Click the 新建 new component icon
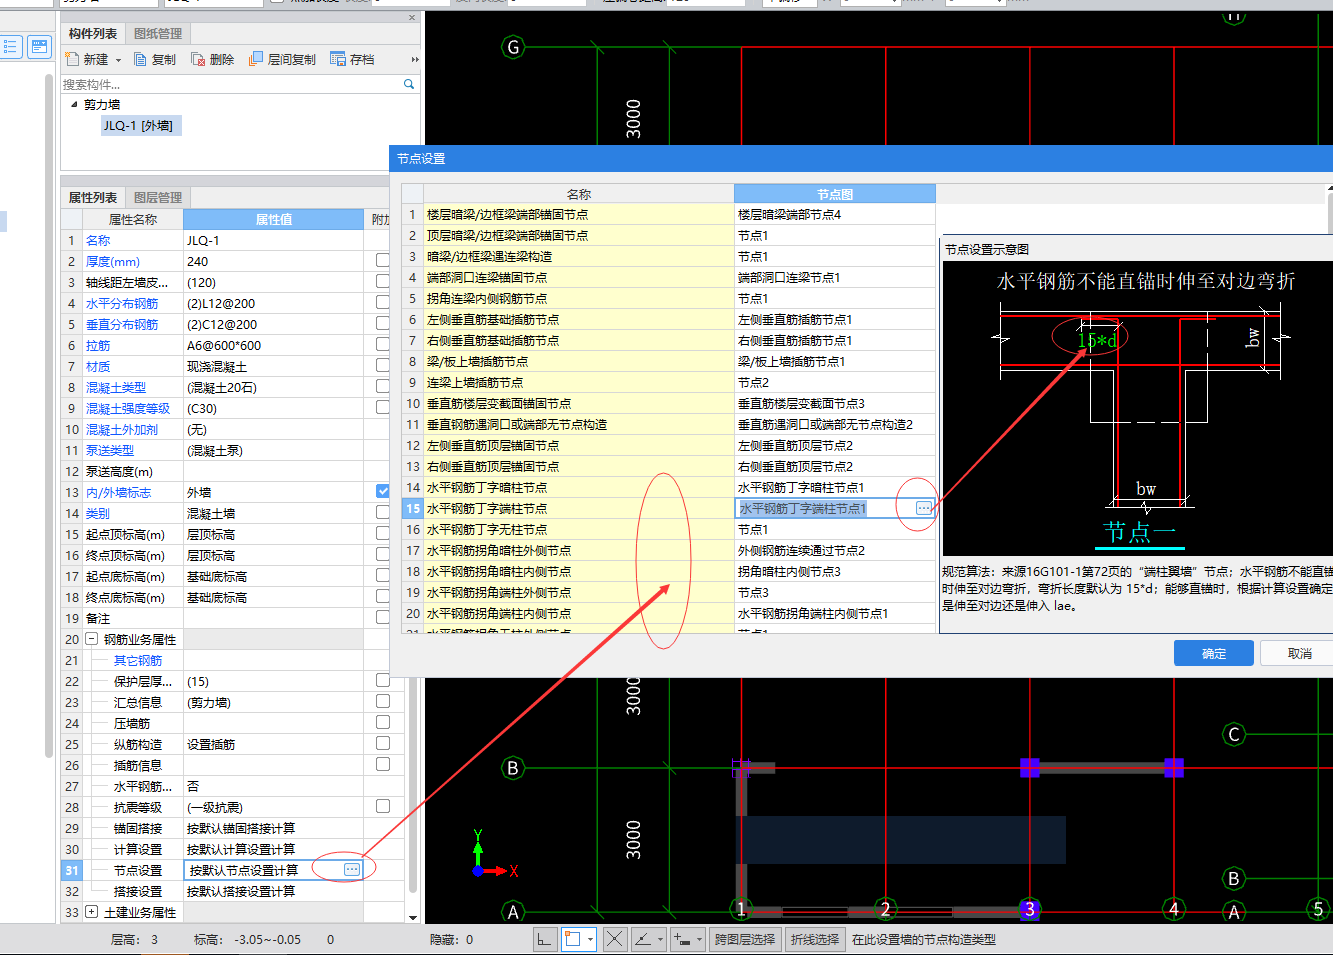Screen dimensions: 1333x955 (x=72, y=59)
